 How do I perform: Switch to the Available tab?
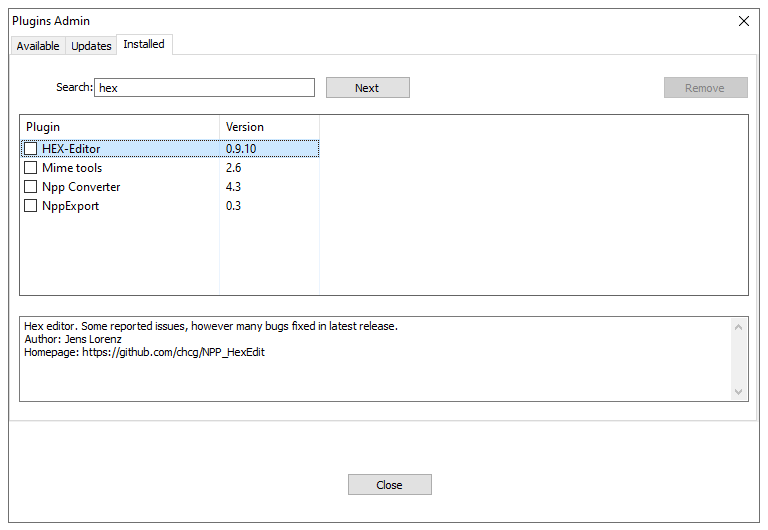[38, 46]
